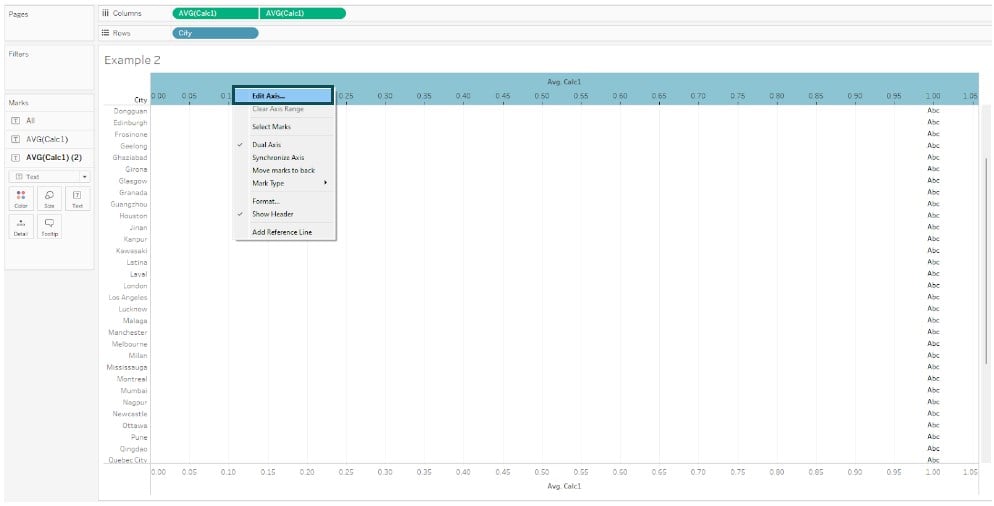
Task: Click the Example 2 sheet title
Action: [x=132, y=60]
